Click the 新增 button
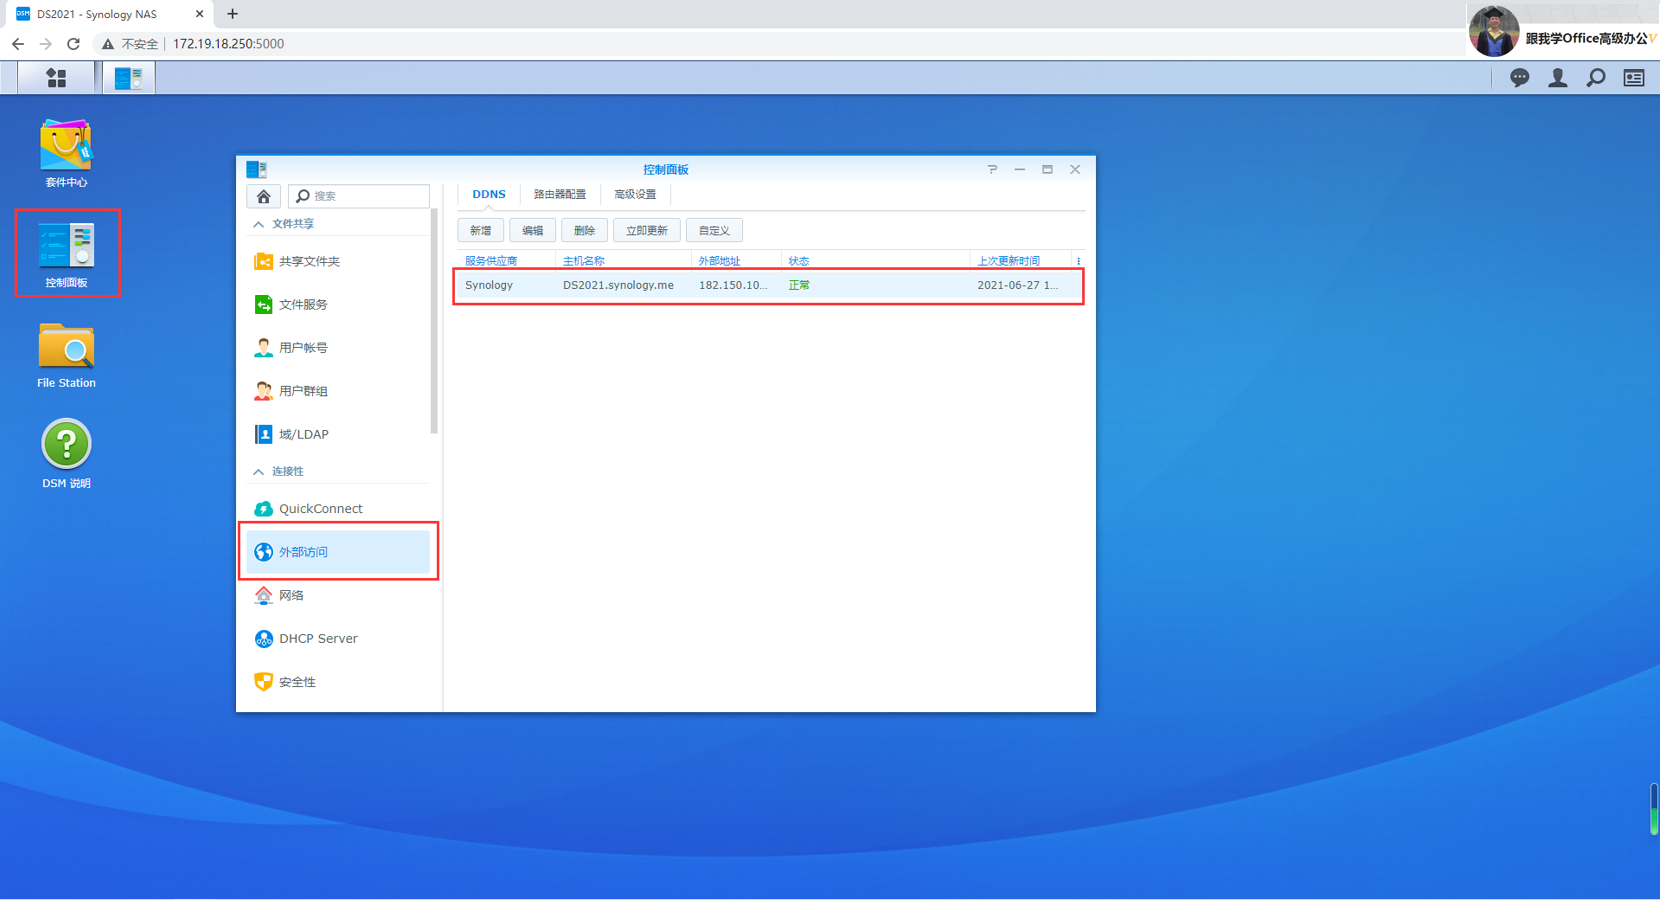Screen dimensions: 1660x900 pyautogui.click(x=481, y=230)
